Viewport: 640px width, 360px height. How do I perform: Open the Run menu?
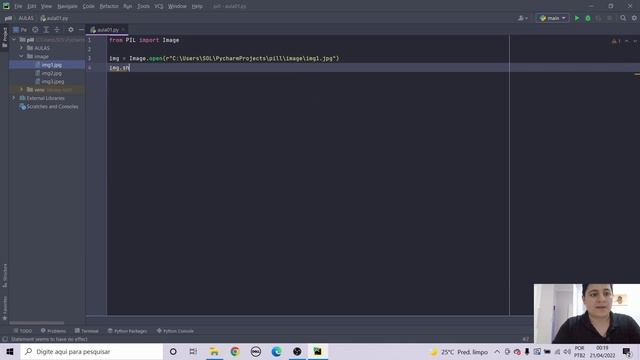click(x=127, y=6)
